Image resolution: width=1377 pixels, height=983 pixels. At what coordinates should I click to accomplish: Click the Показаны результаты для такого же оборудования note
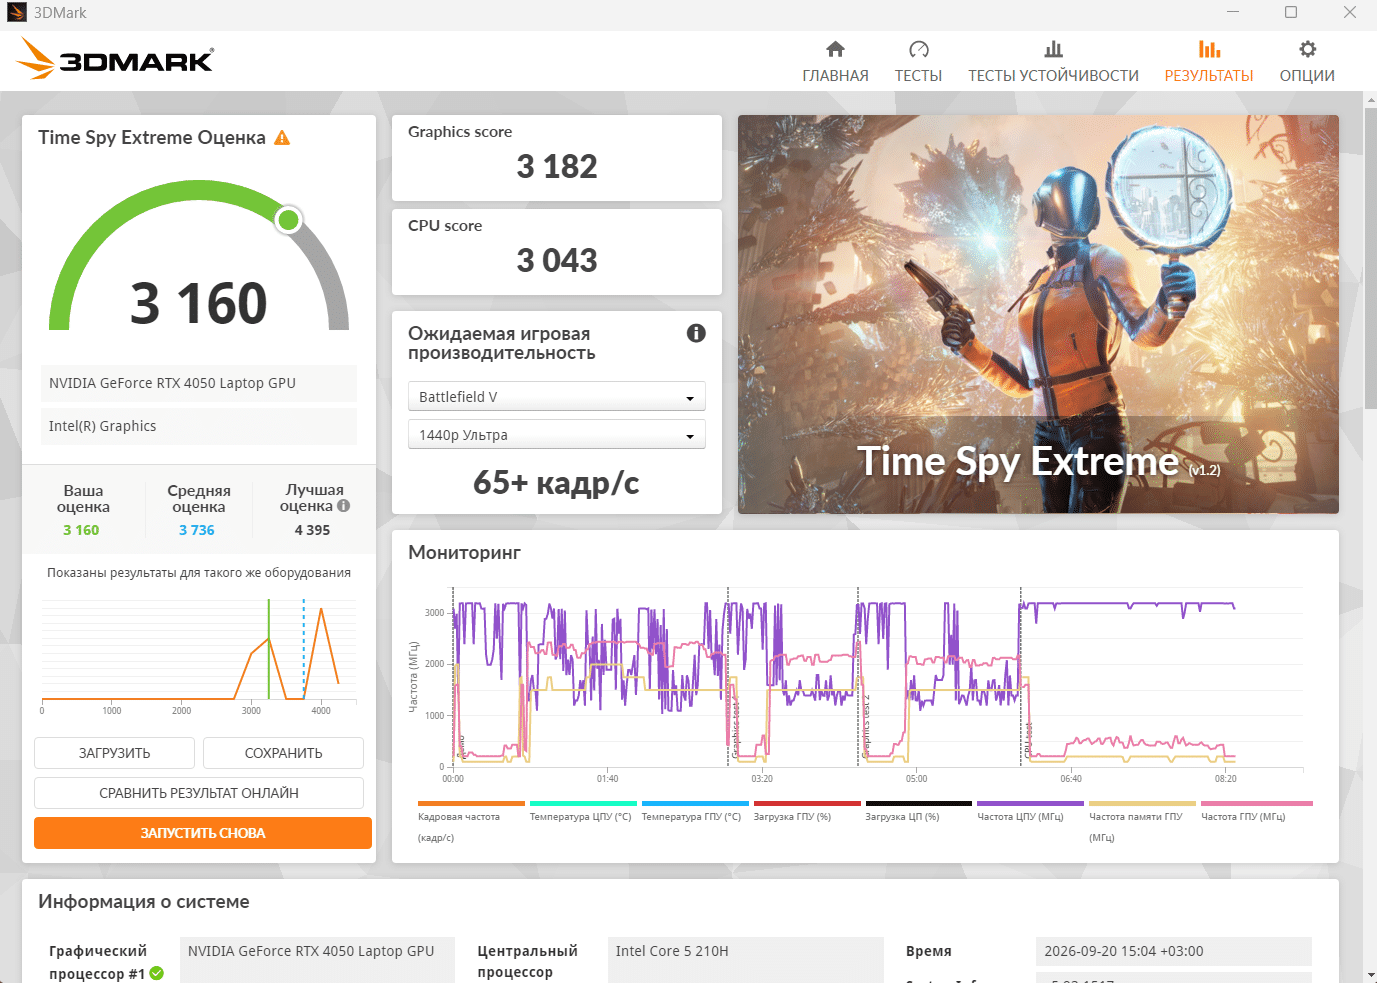pos(199,573)
